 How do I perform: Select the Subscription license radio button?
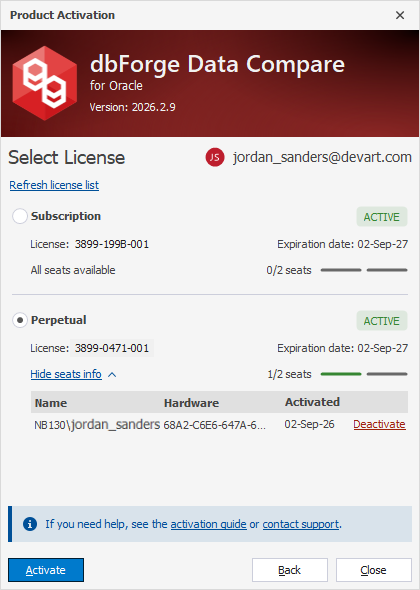pos(20,216)
